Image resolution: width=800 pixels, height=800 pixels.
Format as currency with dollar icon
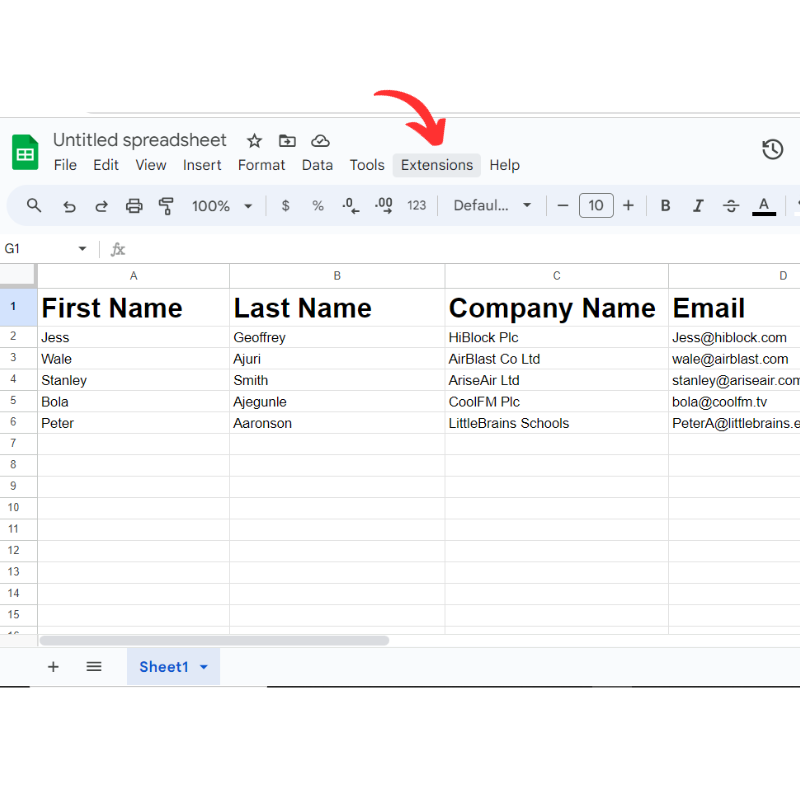click(x=286, y=206)
